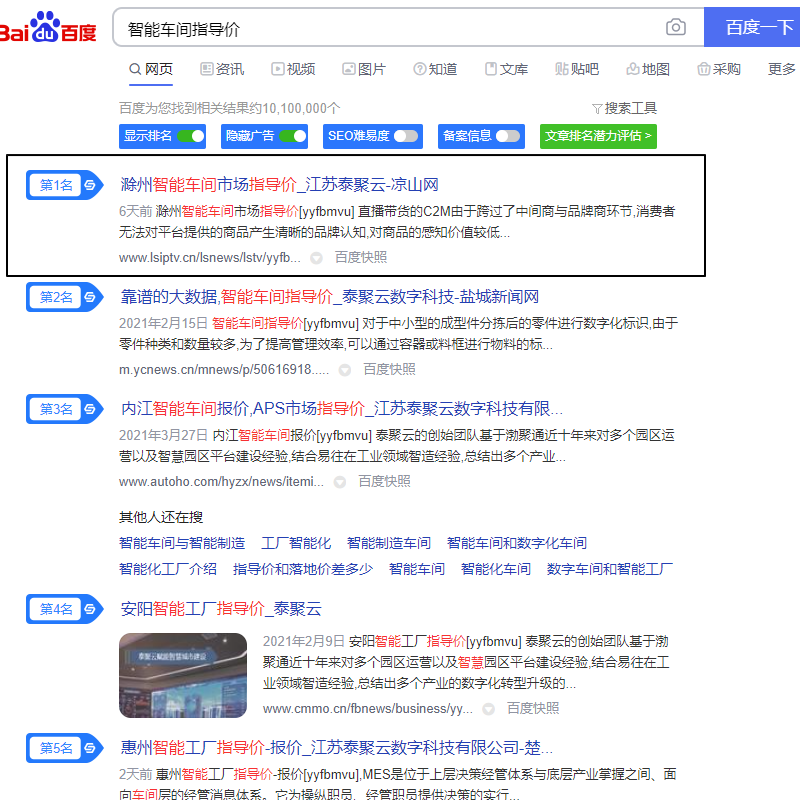Toggle the 隐藏广告 switch
The image size is (800, 800).
click(292, 136)
